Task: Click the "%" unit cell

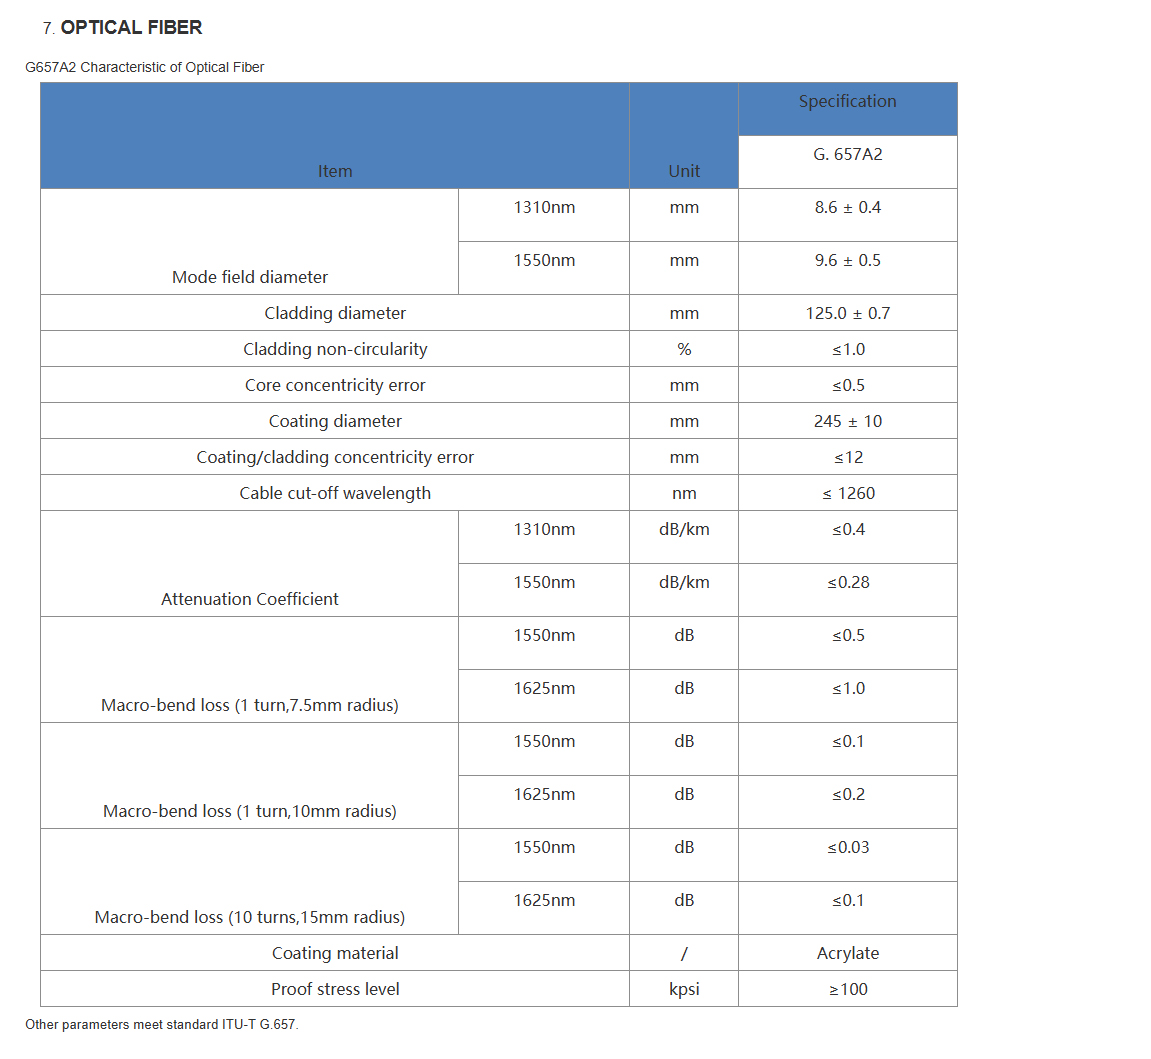Action: (x=683, y=349)
